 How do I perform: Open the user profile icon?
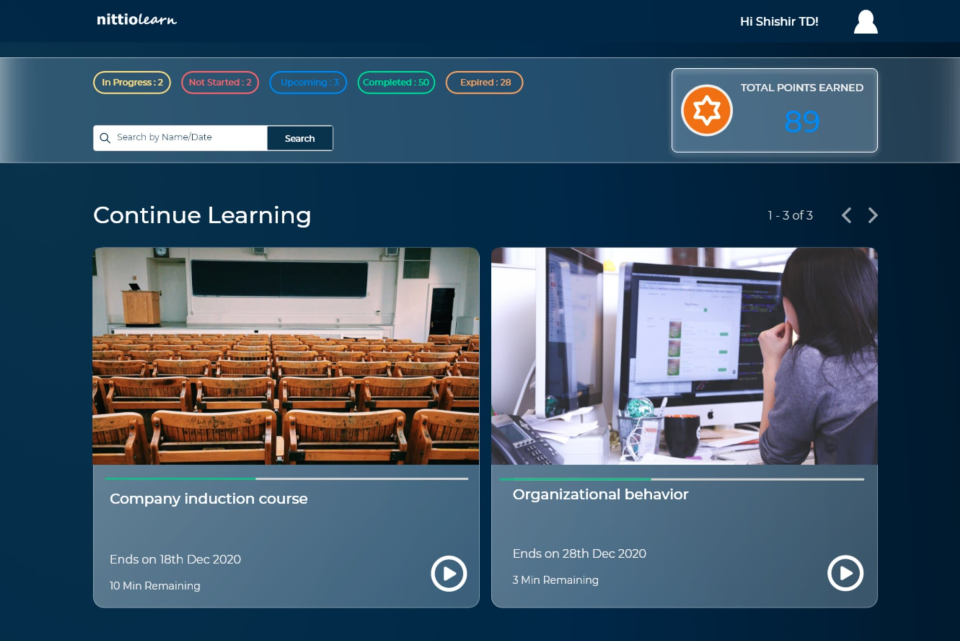coord(864,20)
